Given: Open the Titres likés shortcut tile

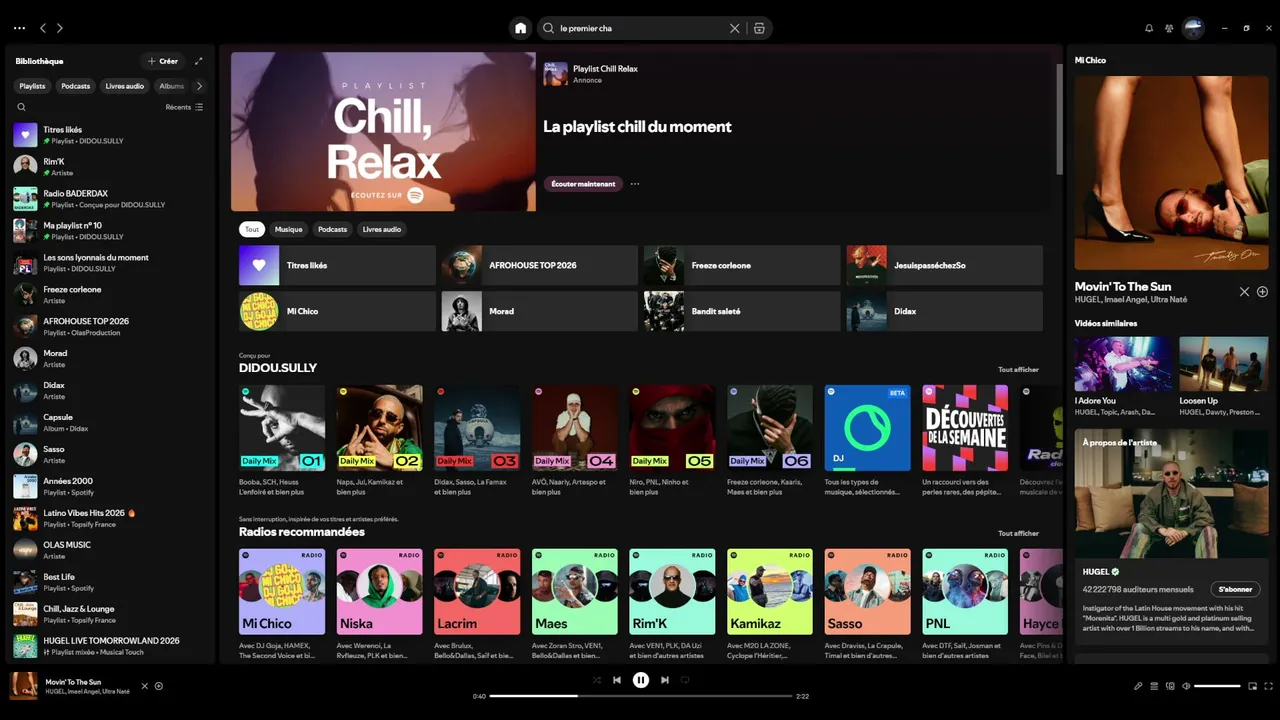Looking at the screenshot, I should [x=337, y=265].
